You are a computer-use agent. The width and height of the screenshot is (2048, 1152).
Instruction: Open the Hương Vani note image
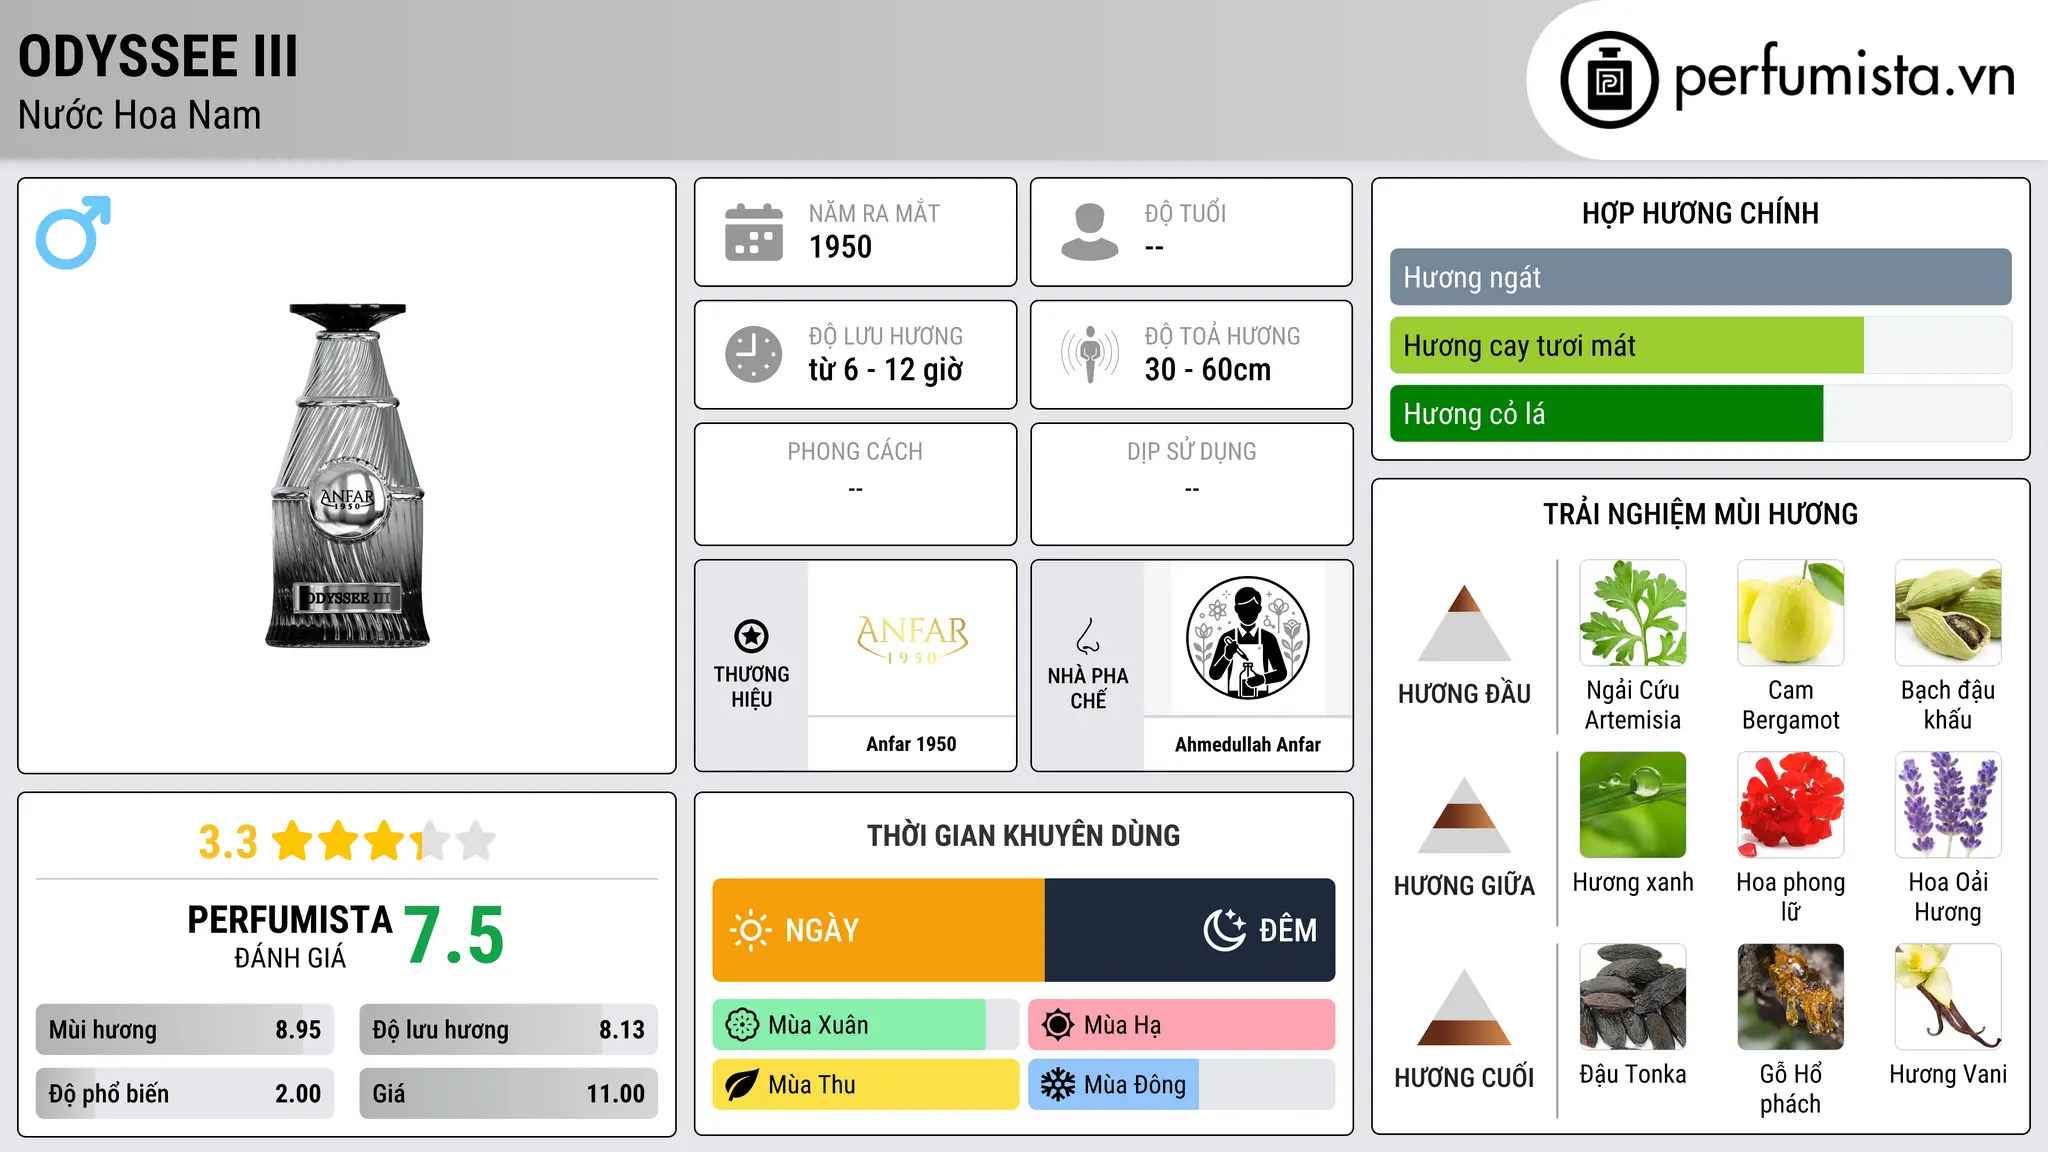click(x=1948, y=996)
